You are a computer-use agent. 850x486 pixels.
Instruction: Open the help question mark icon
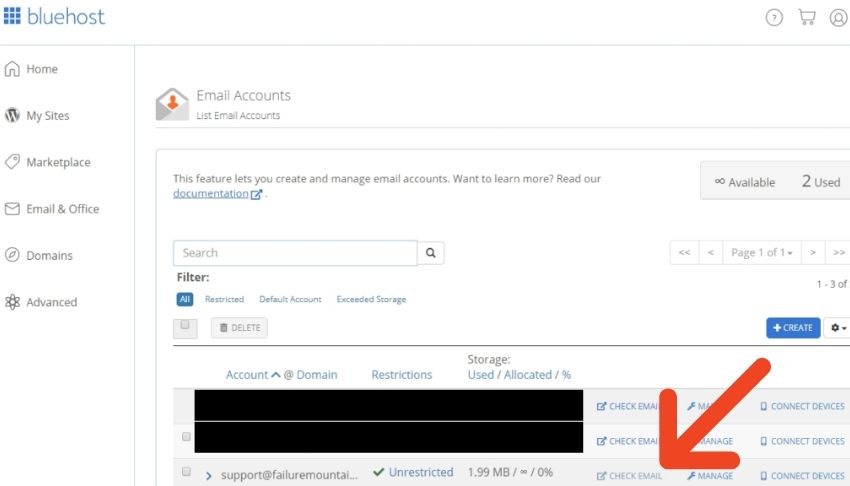774,17
